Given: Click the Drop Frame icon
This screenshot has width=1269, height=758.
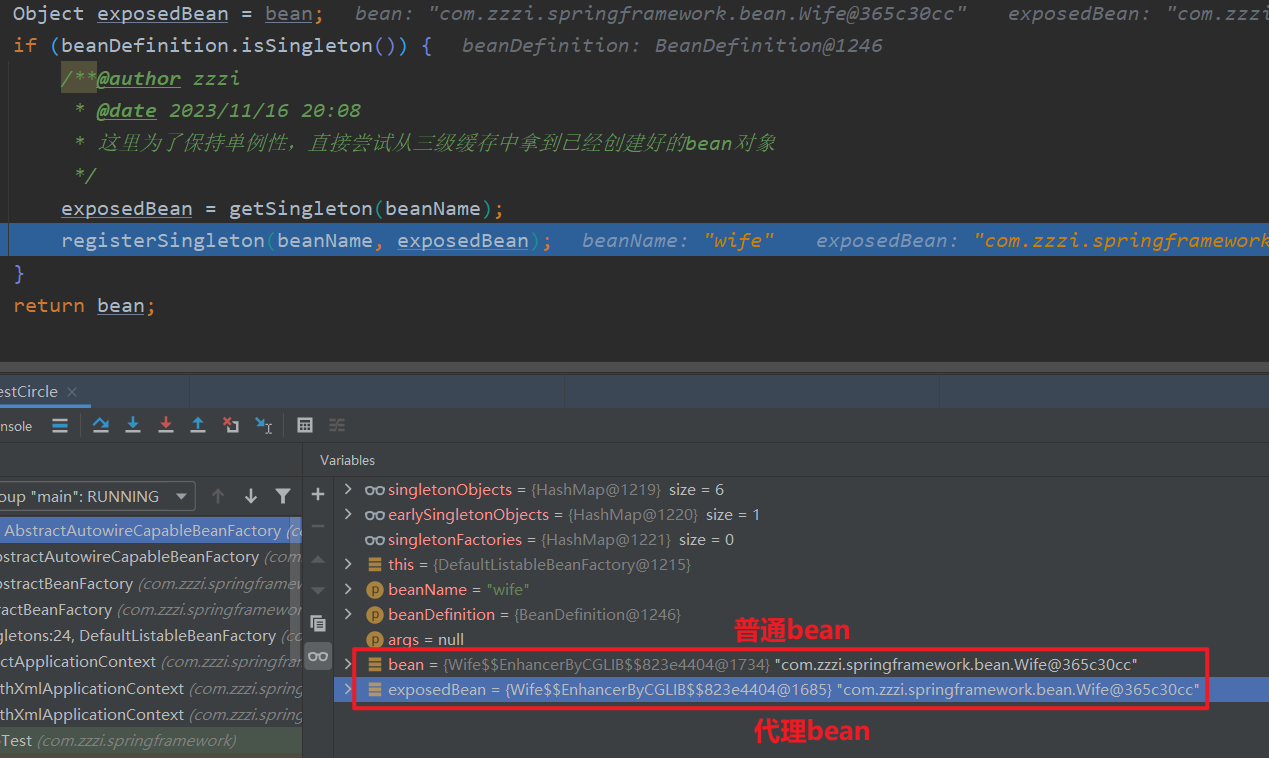Looking at the screenshot, I should (x=231, y=425).
